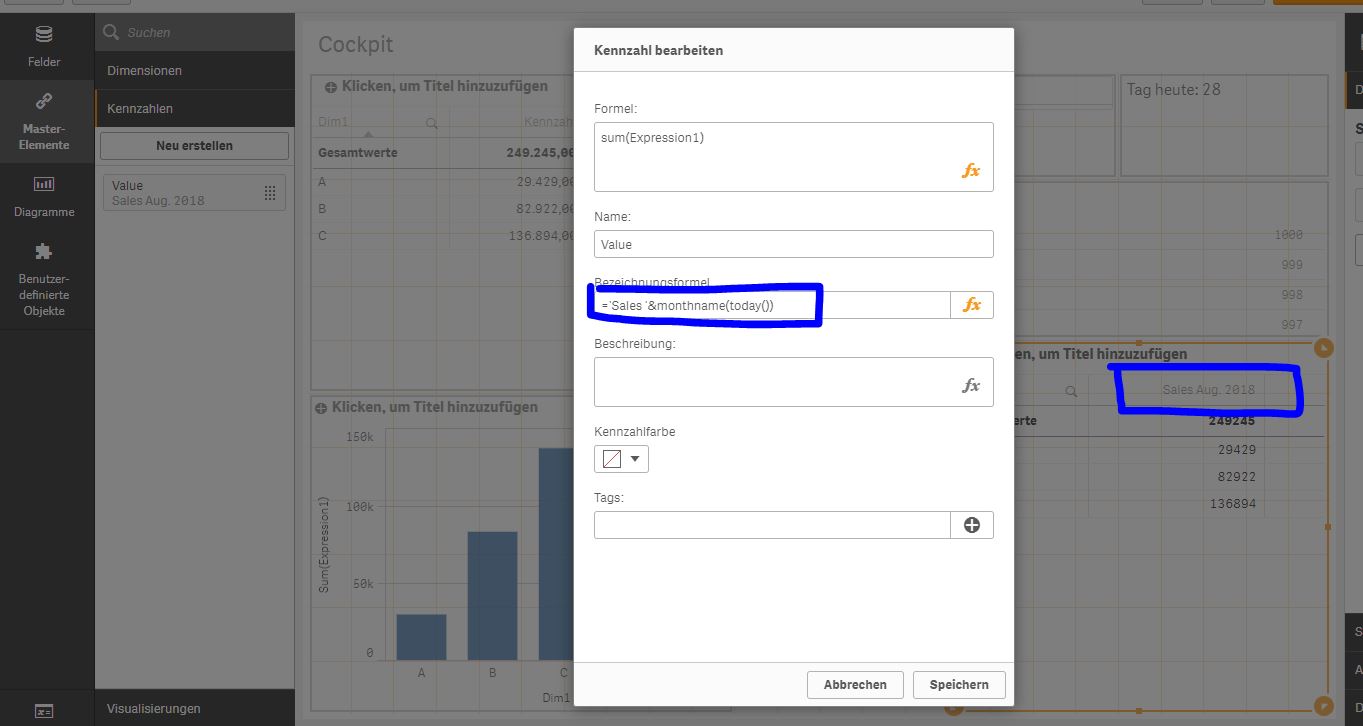The width and height of the screenshot is (1363, 726).
Task: Click the Sales Aug. 2018 column header
Action: pos(1208,390)
